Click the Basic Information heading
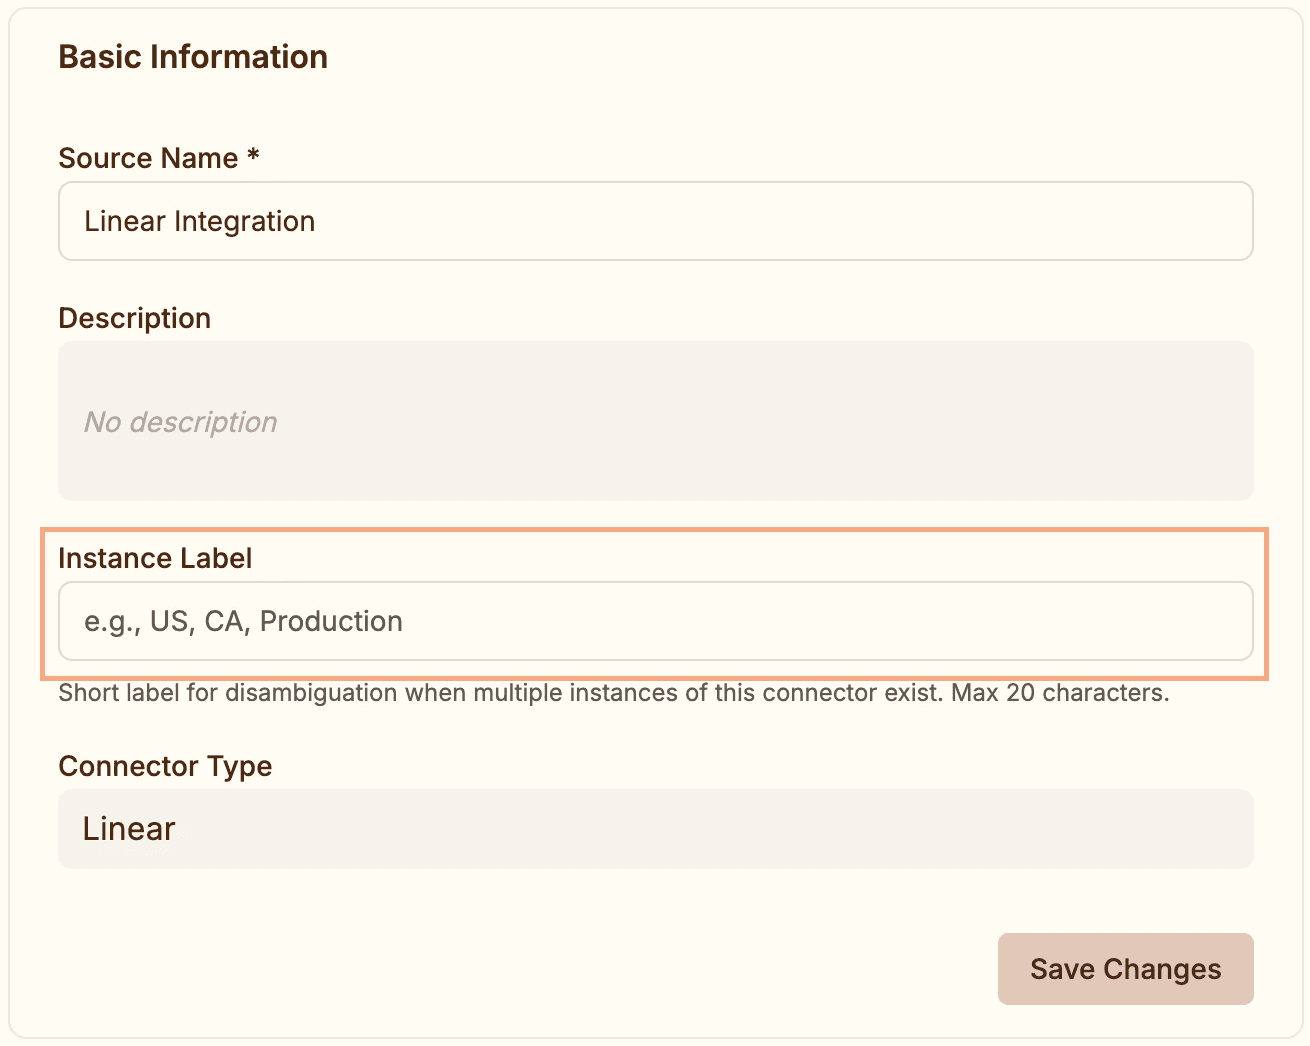This screenshot has width=1310, height=1046. (193, 57)
